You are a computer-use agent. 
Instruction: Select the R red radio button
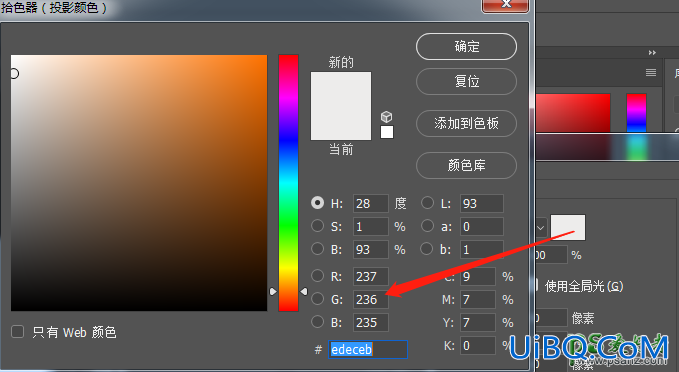[x=317, y=275]
